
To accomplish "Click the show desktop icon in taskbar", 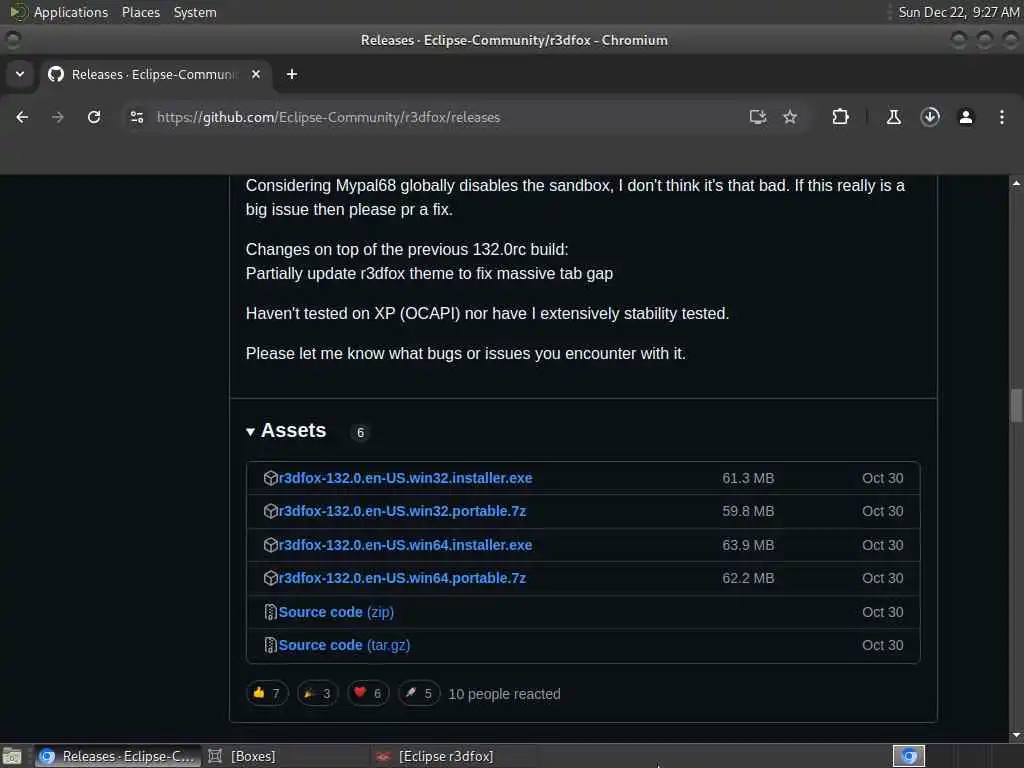I will coord(12,756).
